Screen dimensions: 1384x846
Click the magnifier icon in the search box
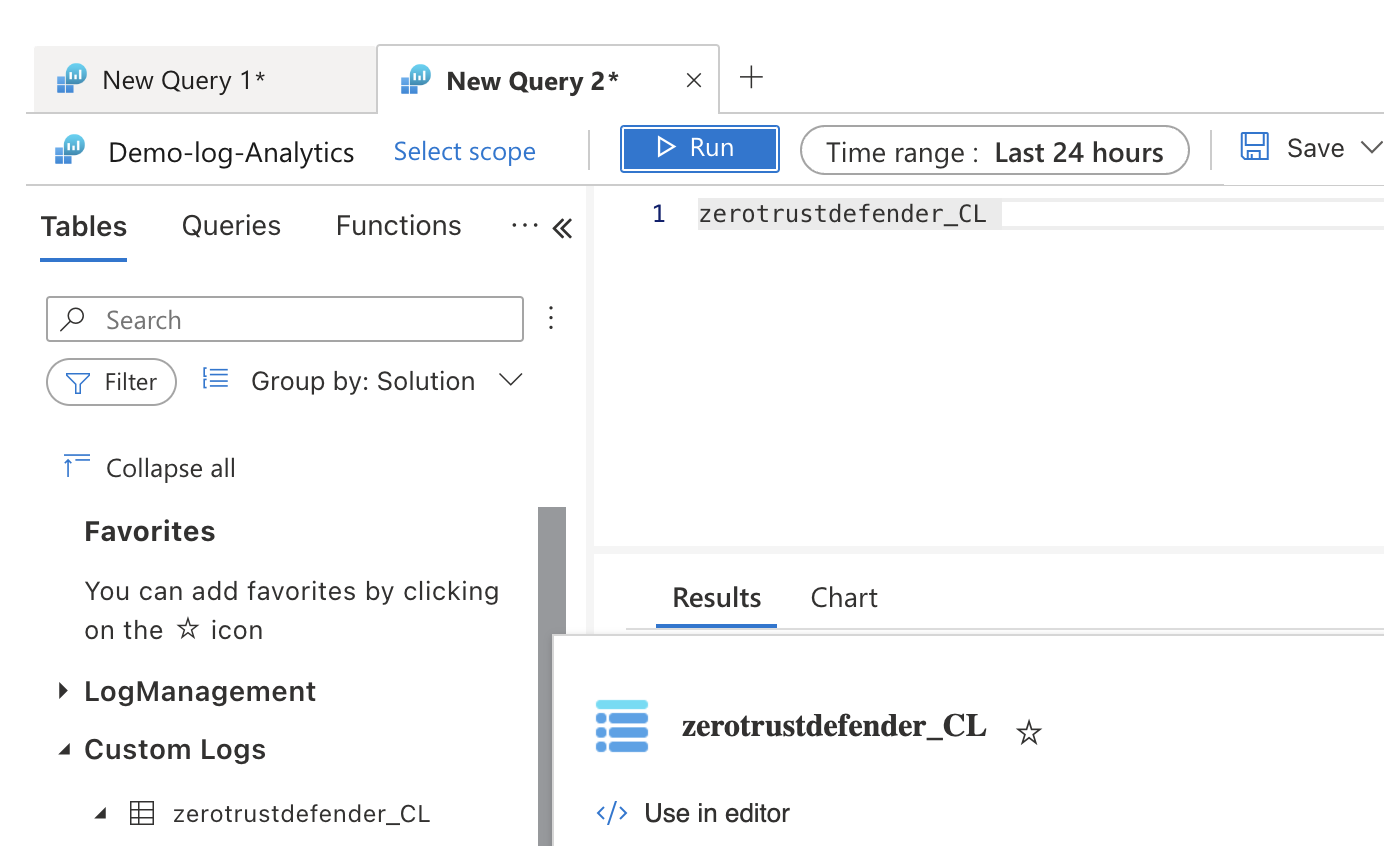[74, 319]
